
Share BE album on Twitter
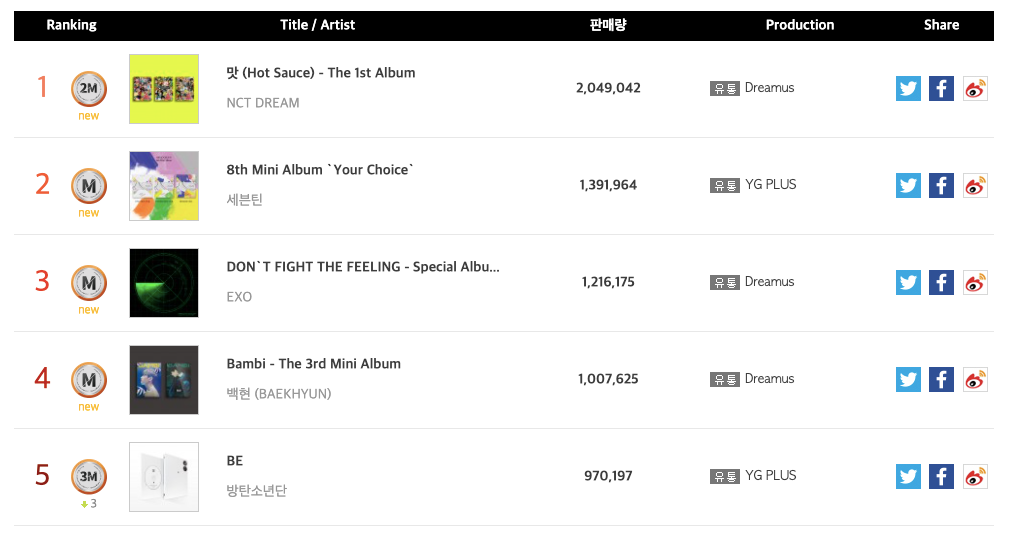[908, 477]
